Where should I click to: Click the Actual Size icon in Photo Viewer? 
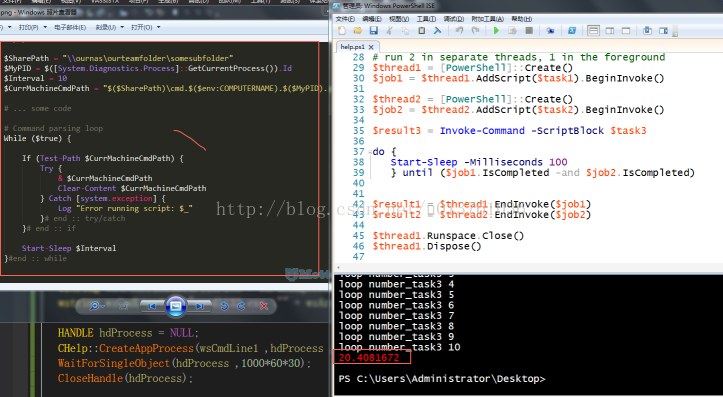tap(123, 306)
